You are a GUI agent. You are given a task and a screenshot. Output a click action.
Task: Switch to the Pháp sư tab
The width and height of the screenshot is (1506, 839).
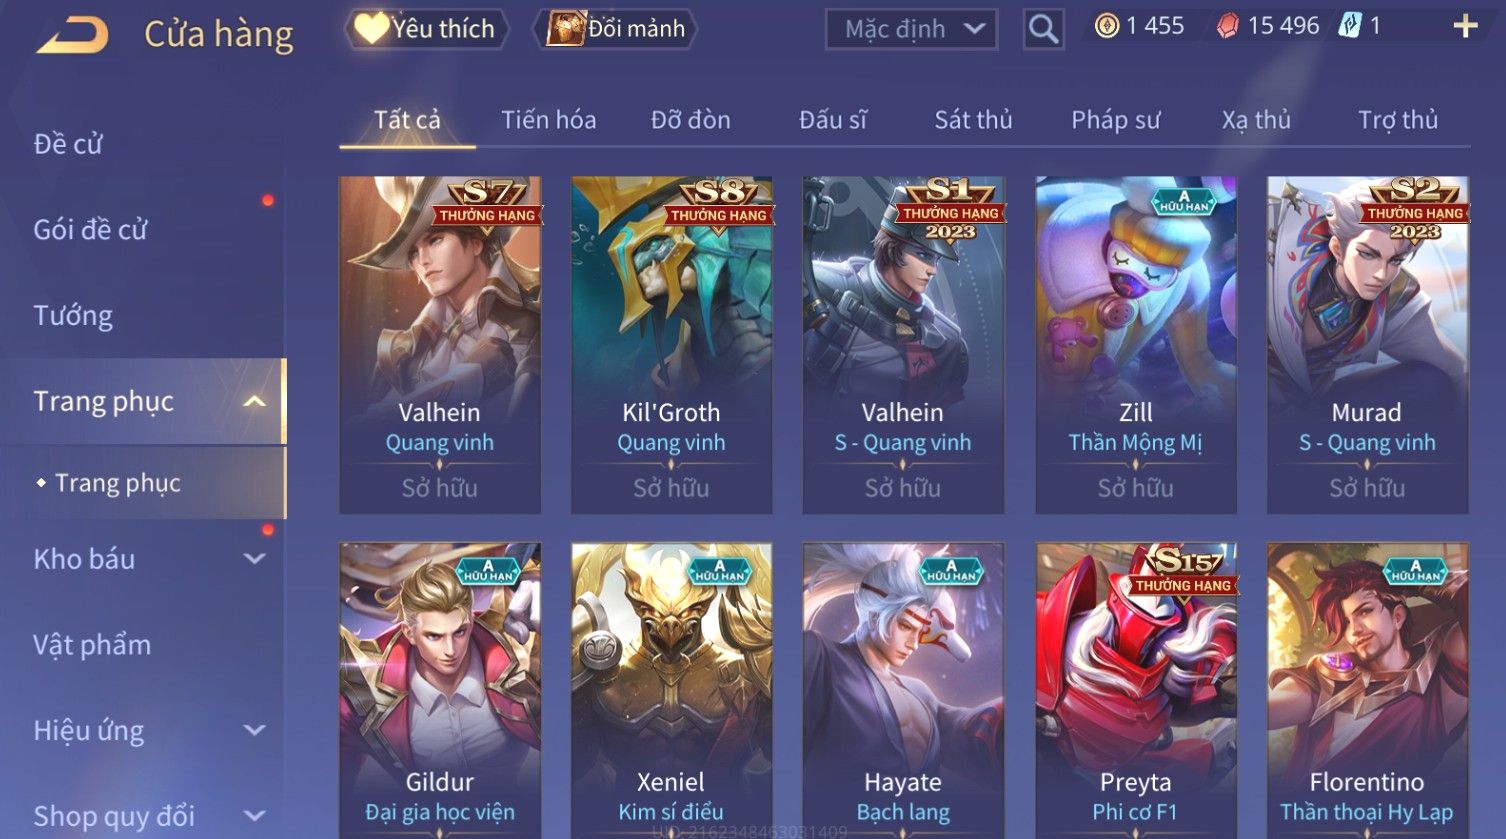point(1116,120)
